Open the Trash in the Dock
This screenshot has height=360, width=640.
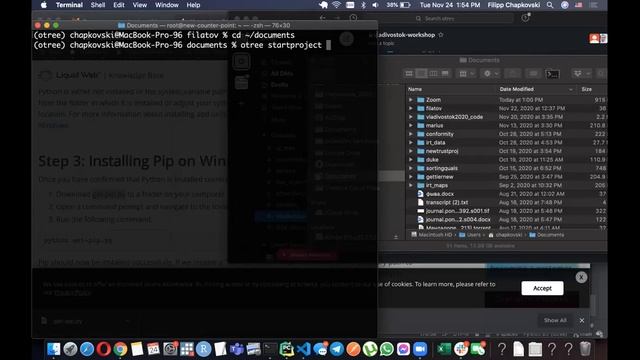(585, 349)
